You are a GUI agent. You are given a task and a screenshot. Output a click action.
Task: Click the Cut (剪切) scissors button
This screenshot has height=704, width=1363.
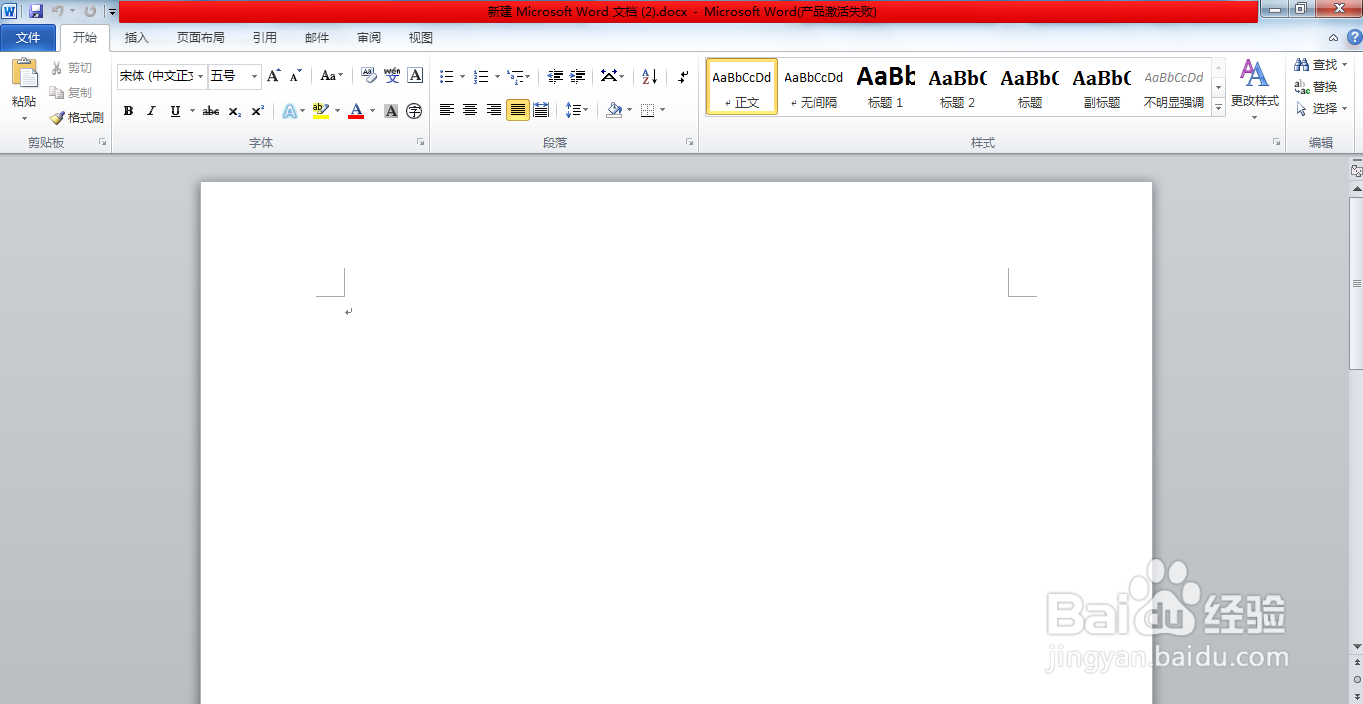point(71,68)
